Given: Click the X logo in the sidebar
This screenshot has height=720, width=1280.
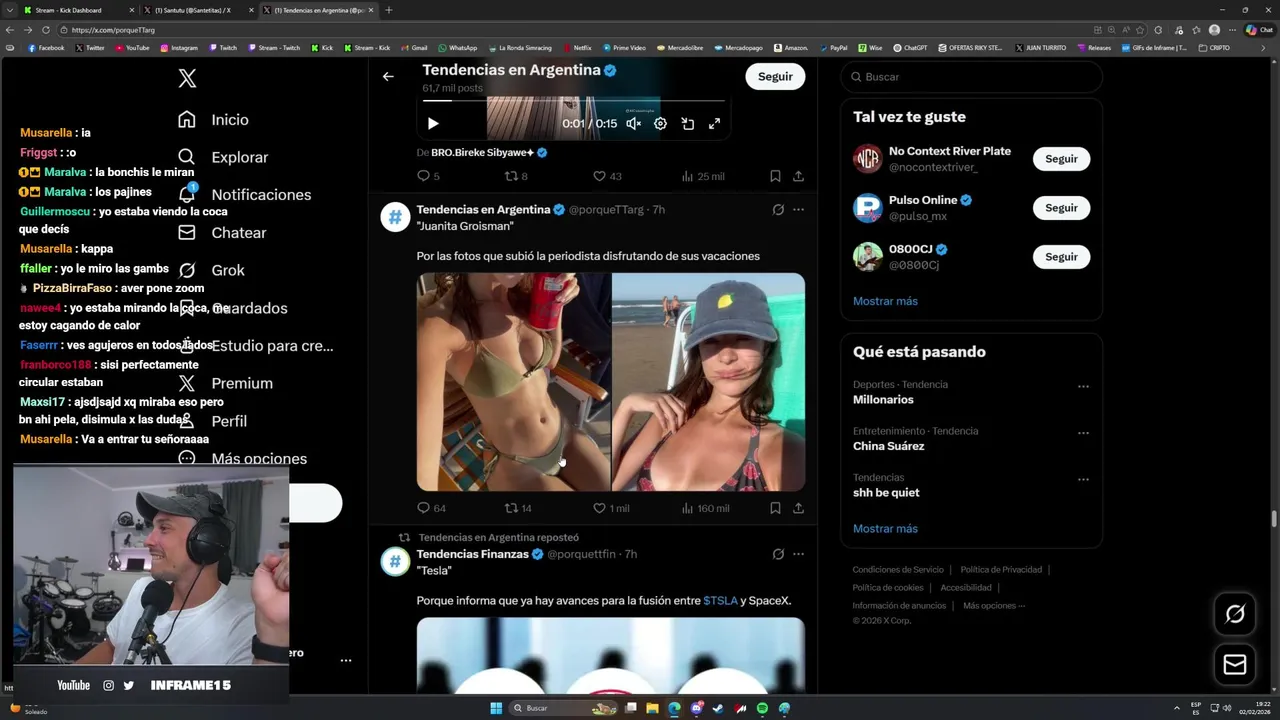Looking at the screenshot, I should 187,78.
